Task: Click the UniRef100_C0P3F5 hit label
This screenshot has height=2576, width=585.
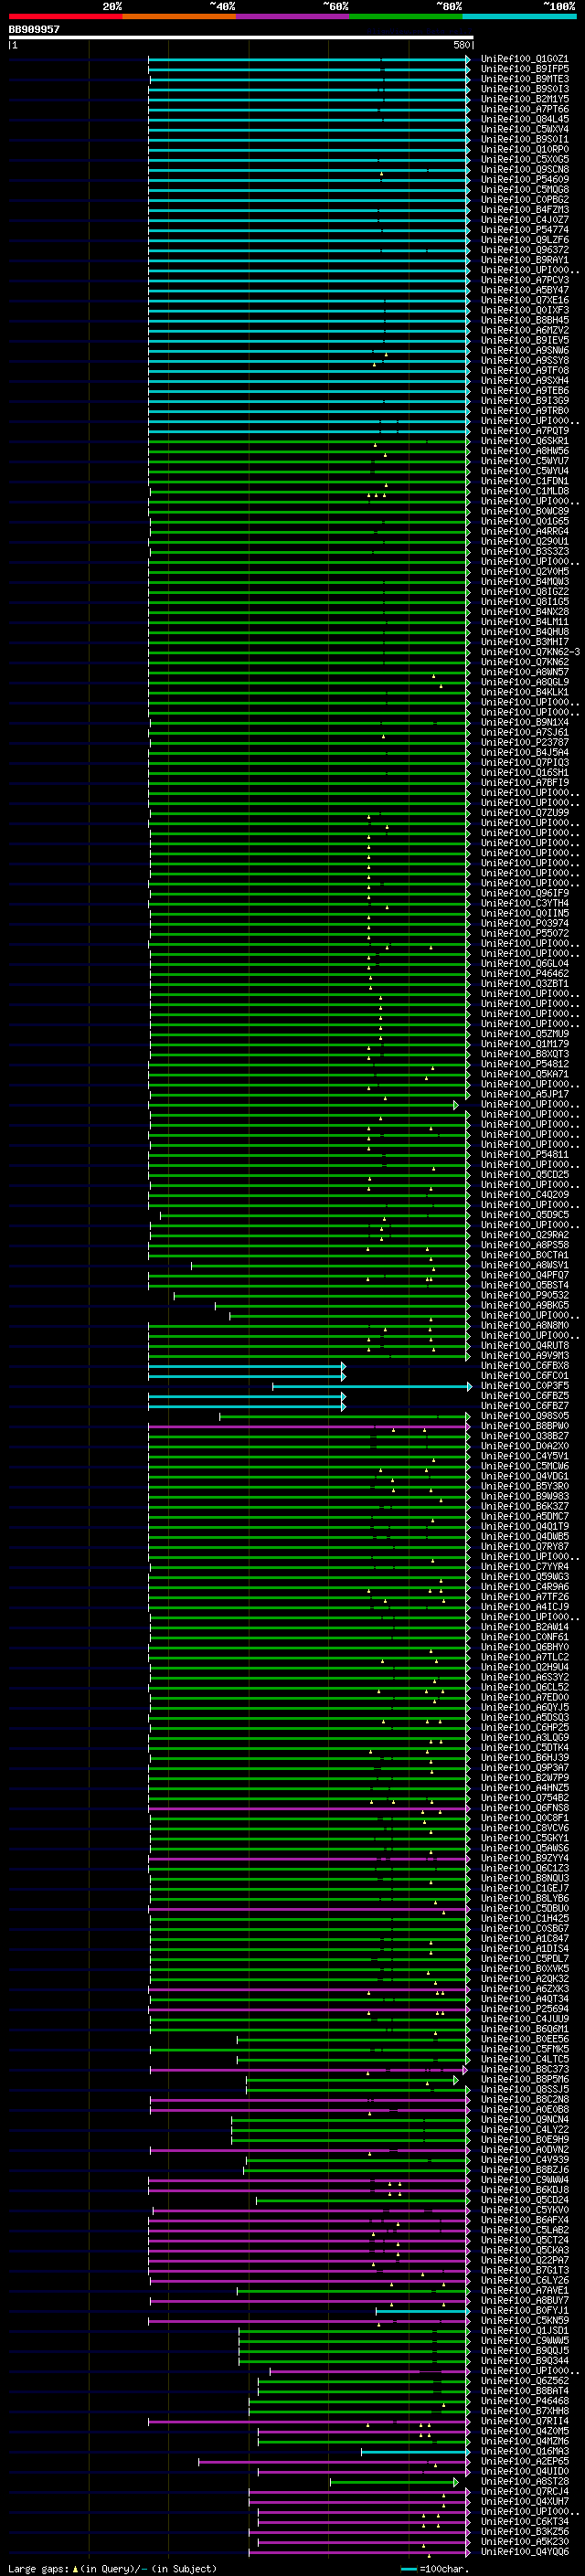Action: [x=525, y=1386]
